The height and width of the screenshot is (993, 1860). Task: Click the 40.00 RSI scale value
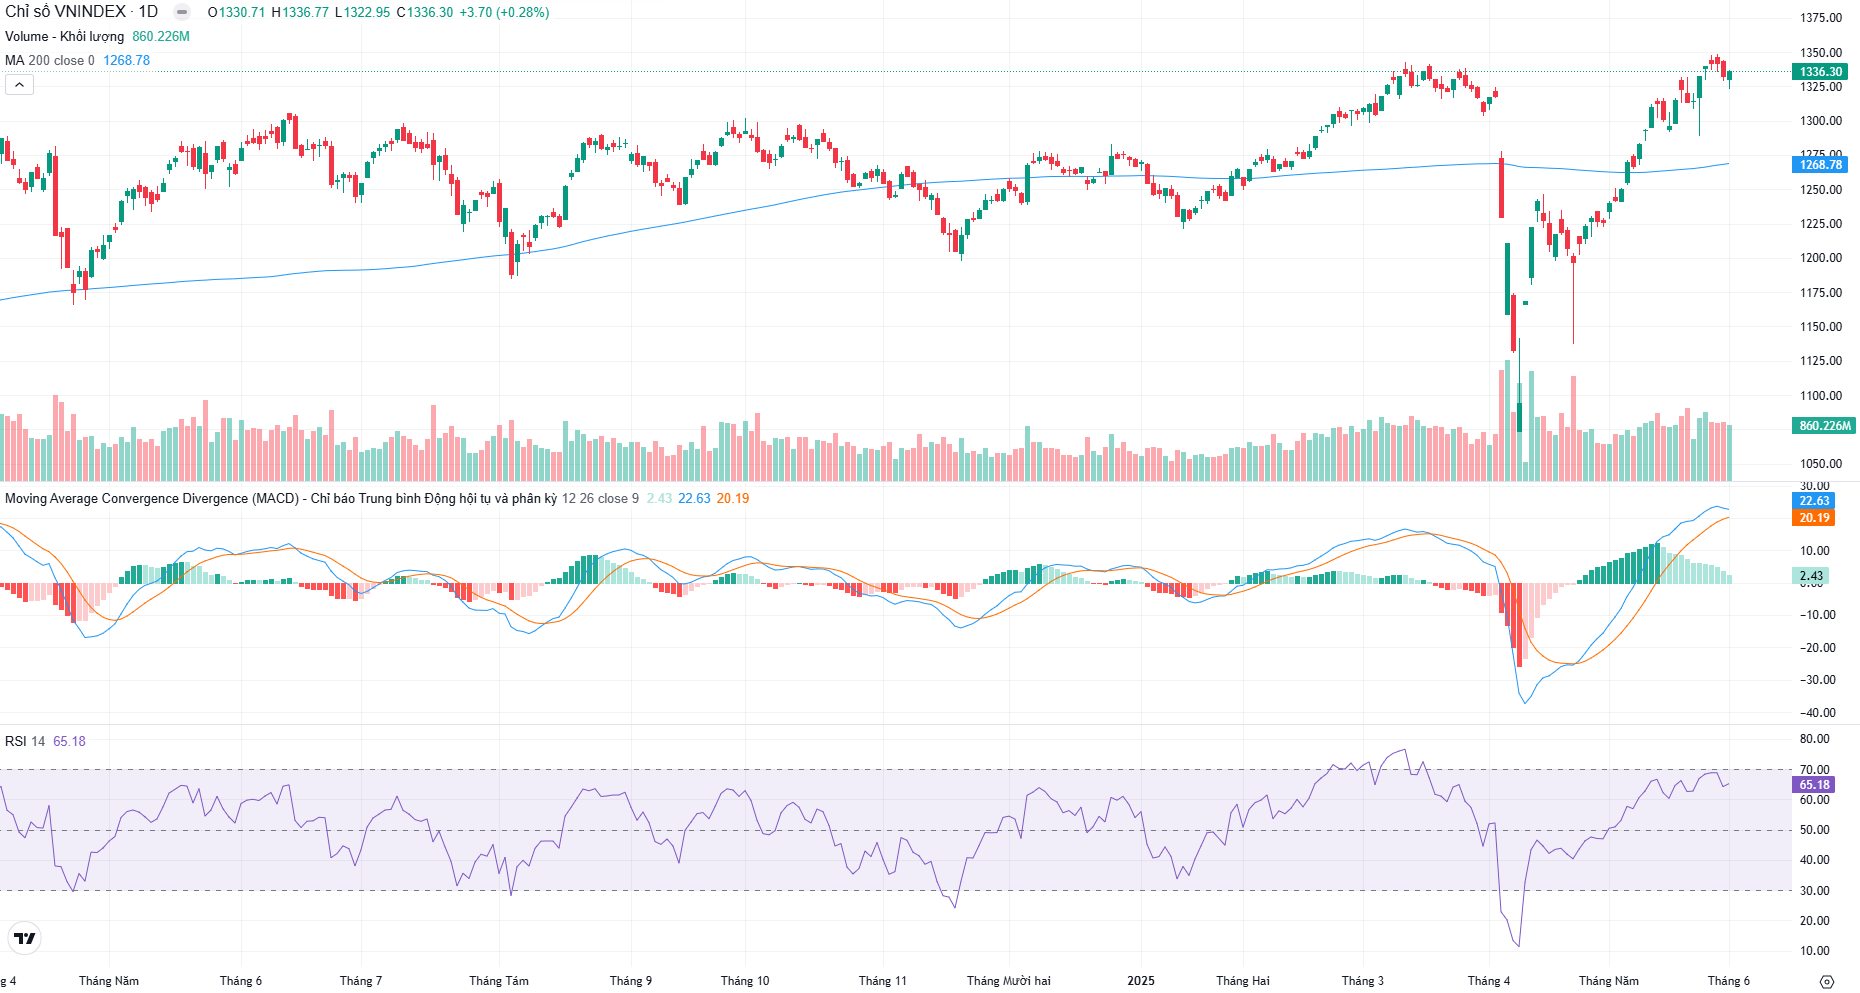coord(1815,860)
